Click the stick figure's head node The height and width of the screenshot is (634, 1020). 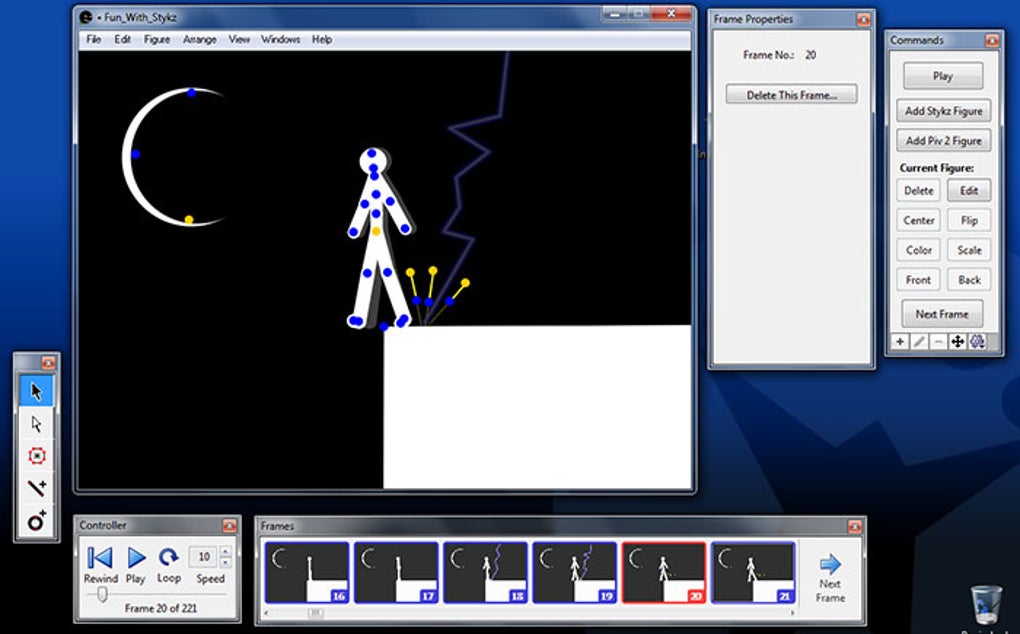click(x=371, y=153)
